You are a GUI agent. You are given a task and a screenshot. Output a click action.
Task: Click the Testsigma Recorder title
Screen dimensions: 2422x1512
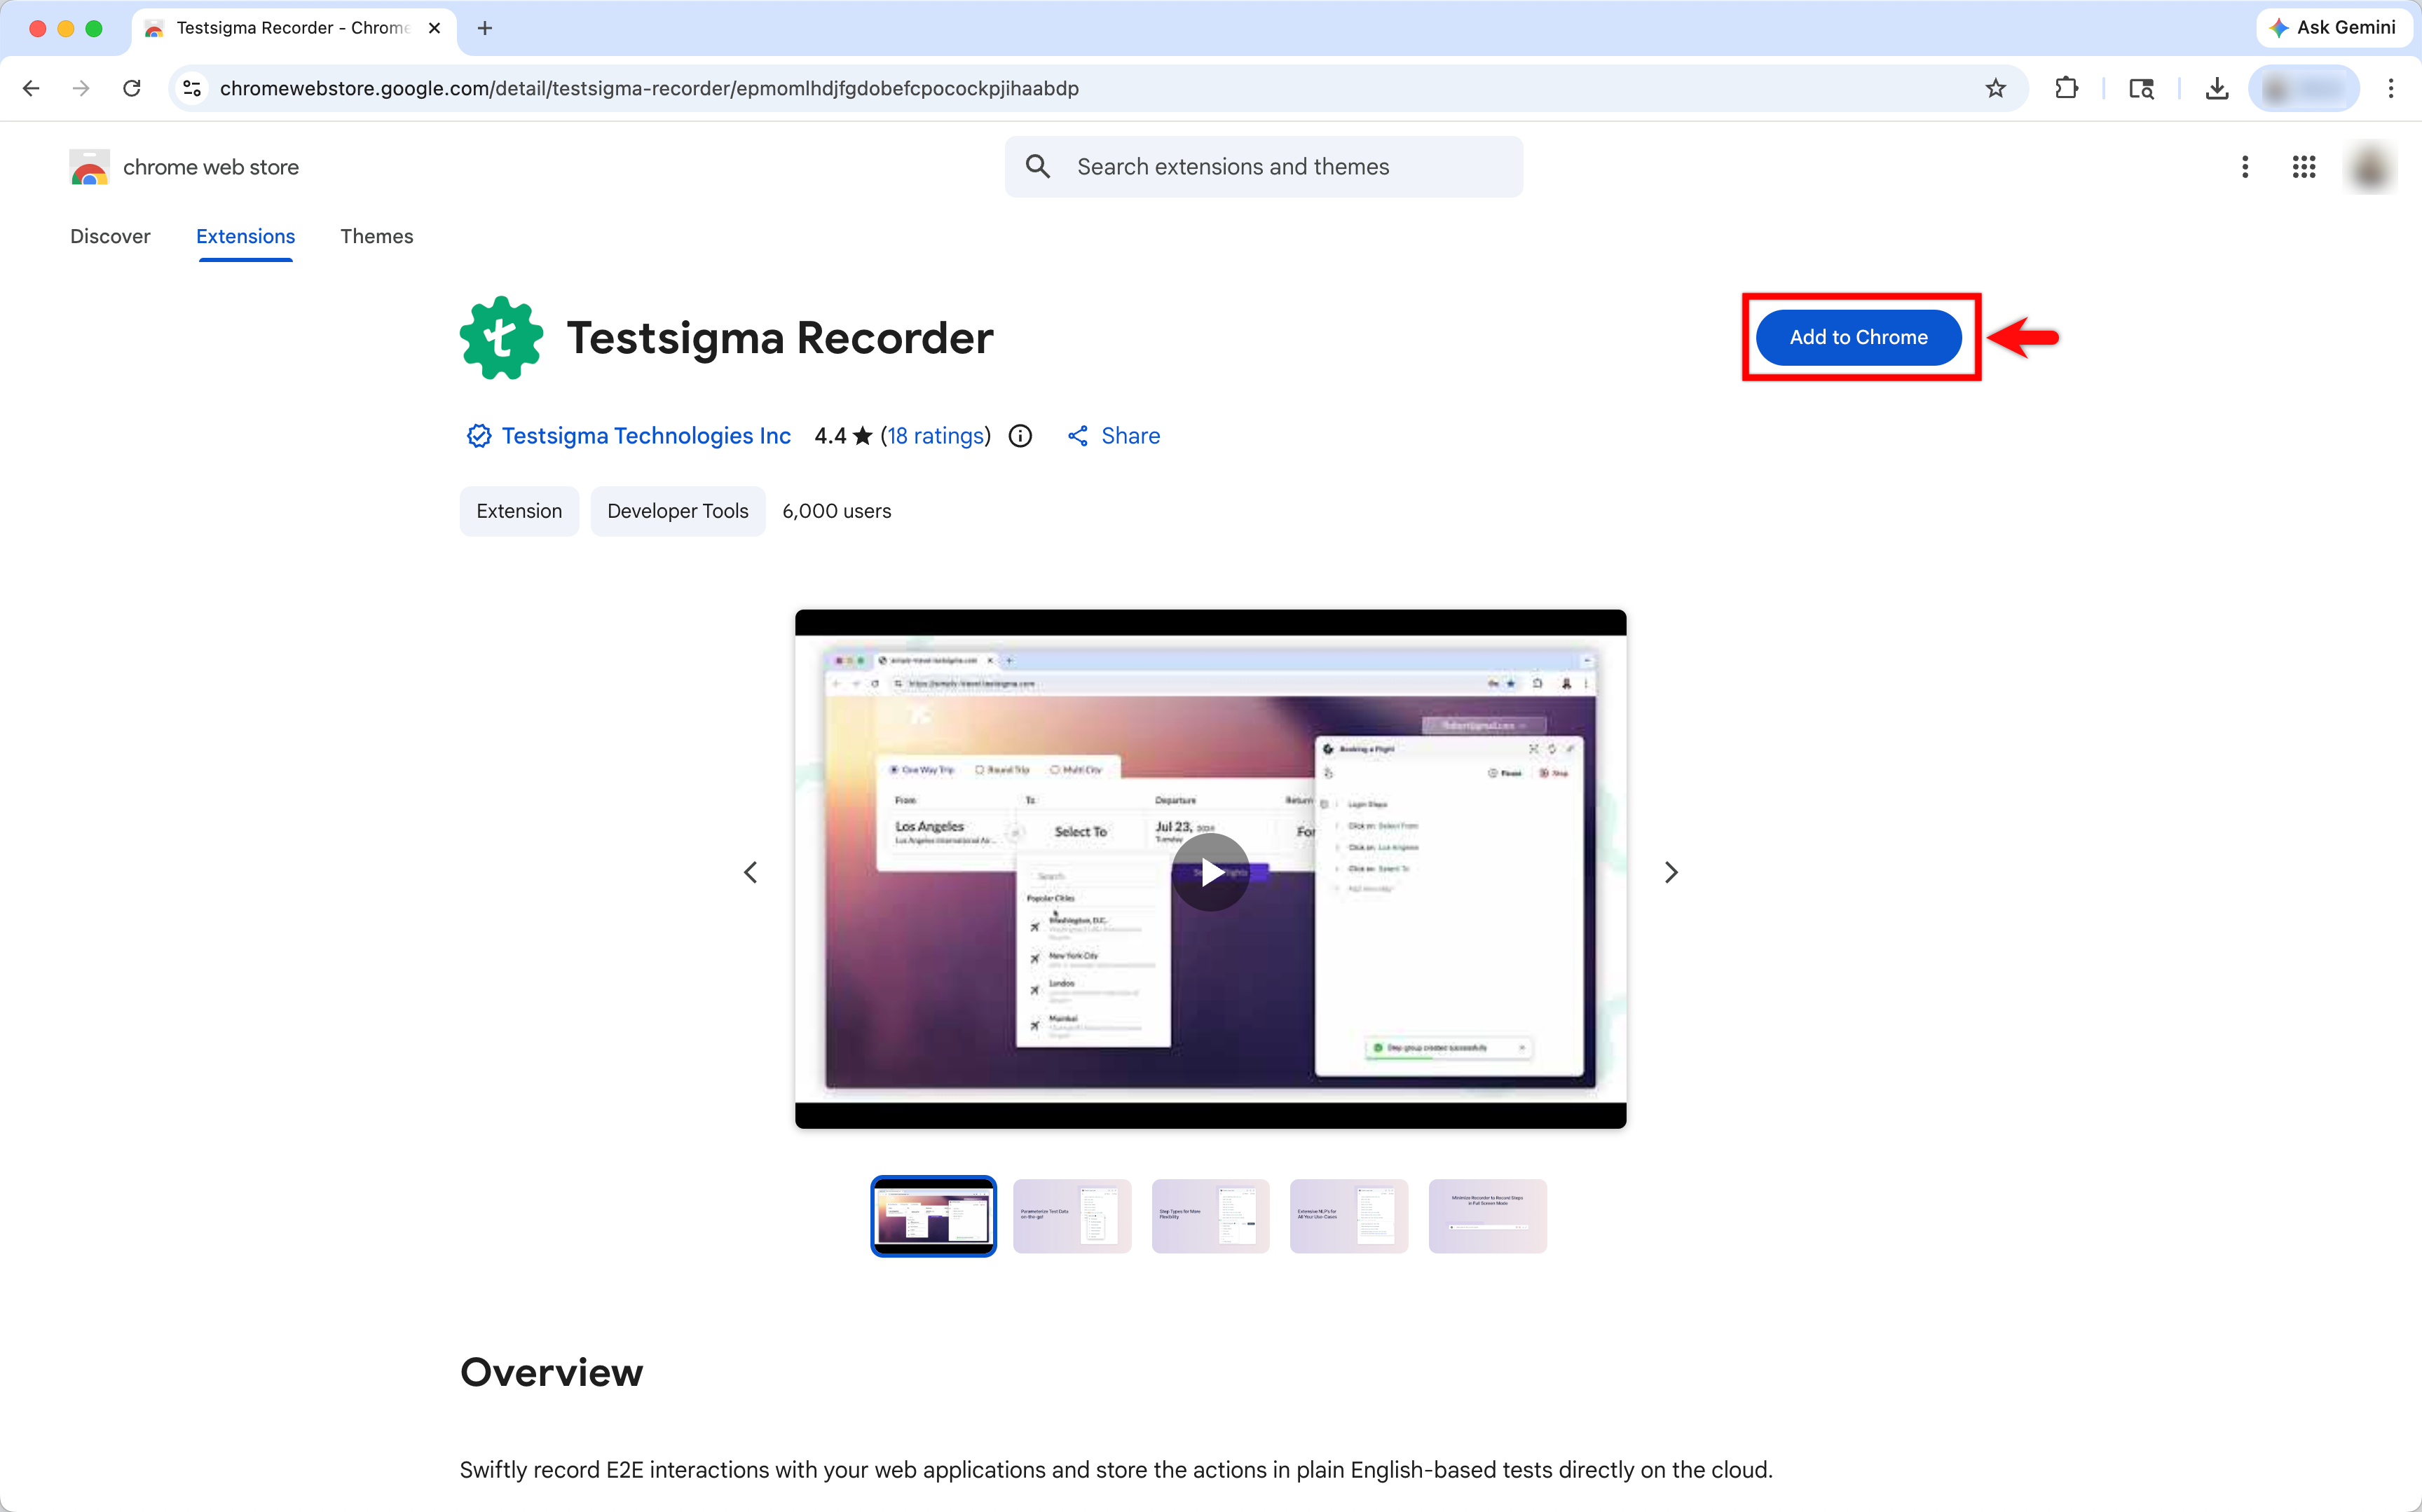point(780,338)
